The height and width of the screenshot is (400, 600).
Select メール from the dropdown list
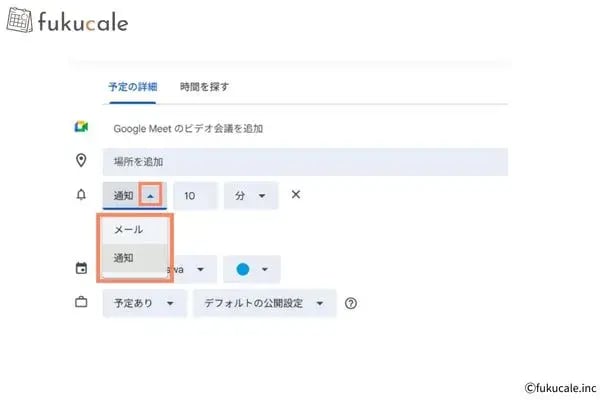tap(130, 230)
